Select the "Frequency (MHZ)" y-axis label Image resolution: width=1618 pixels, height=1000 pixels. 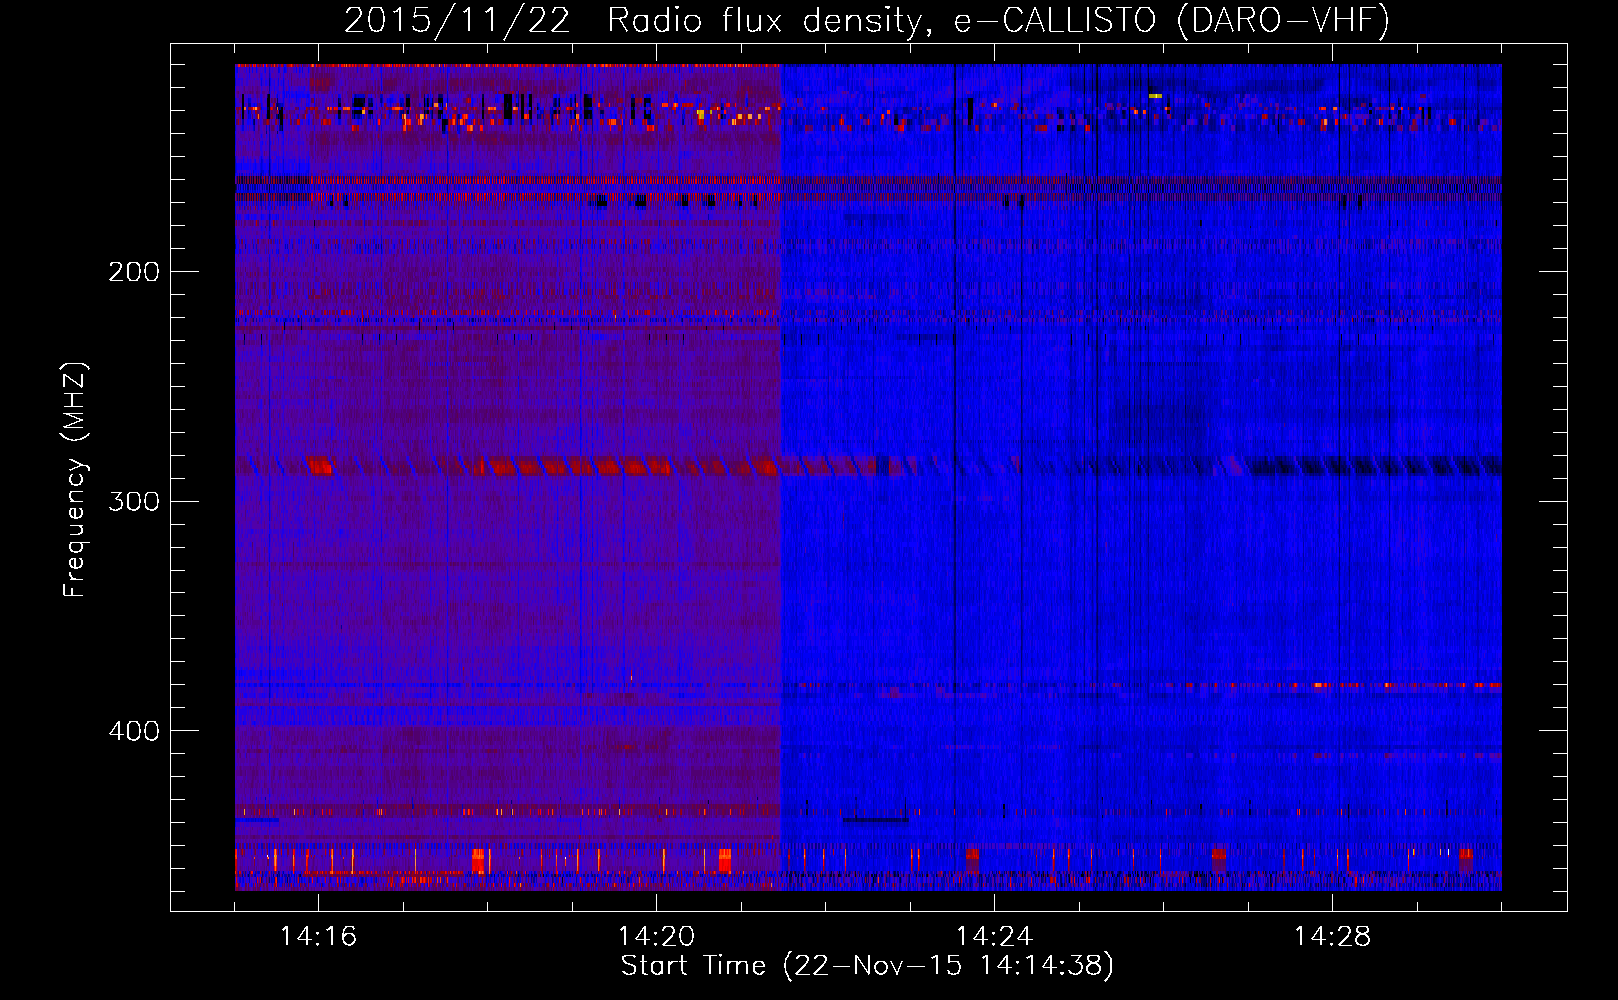point(75,480)
